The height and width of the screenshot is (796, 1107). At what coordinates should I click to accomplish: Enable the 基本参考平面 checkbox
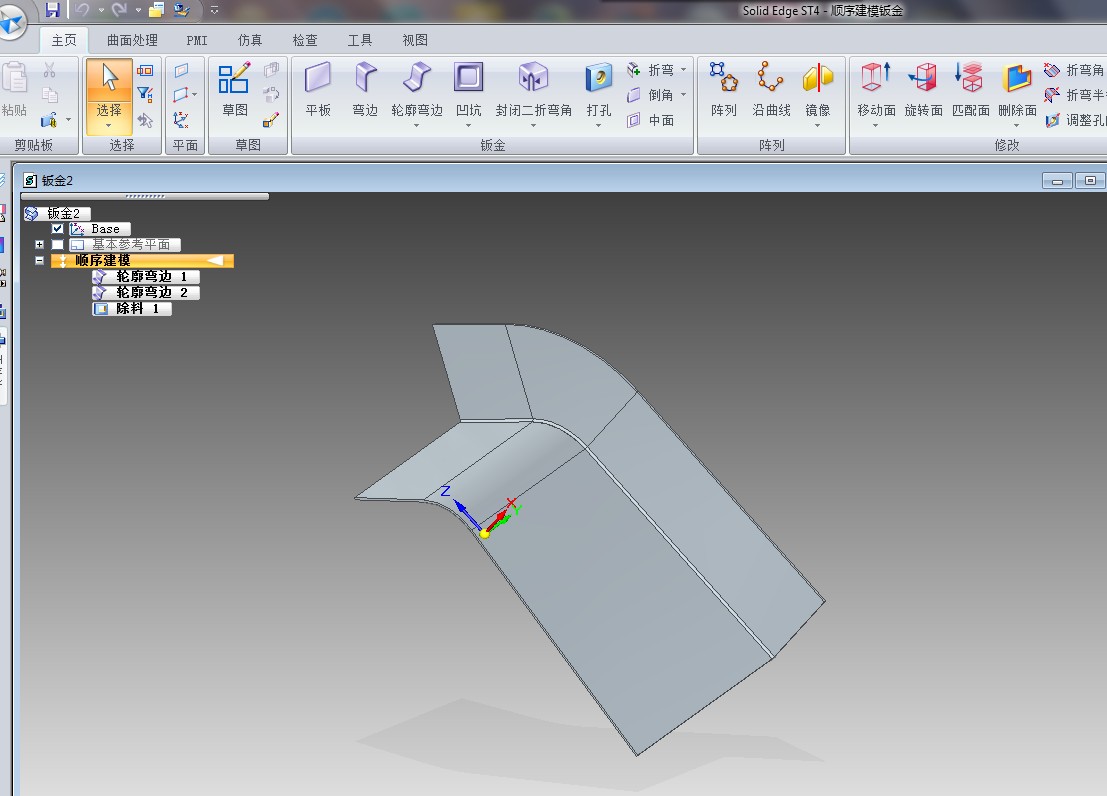58,245
